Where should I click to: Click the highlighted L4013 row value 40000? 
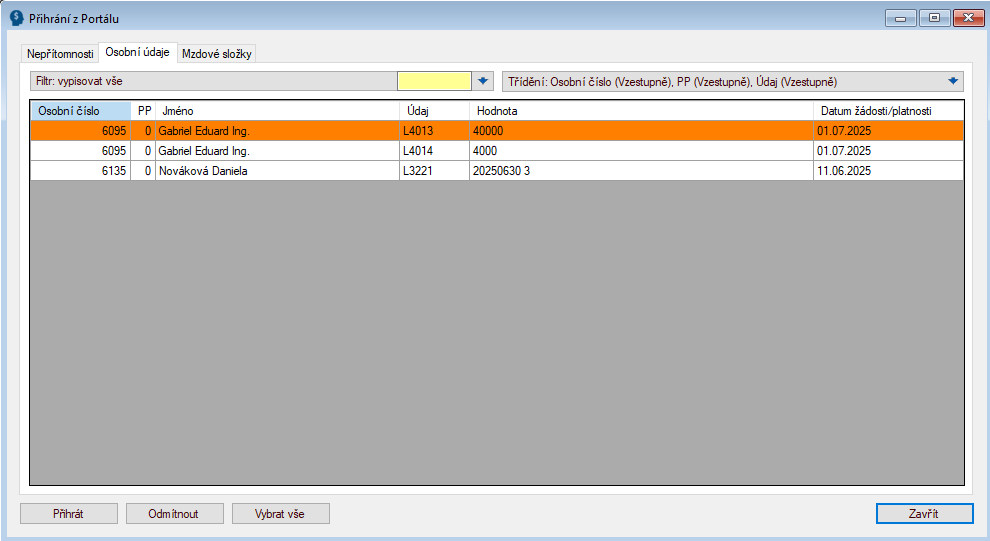click(488, 131)
